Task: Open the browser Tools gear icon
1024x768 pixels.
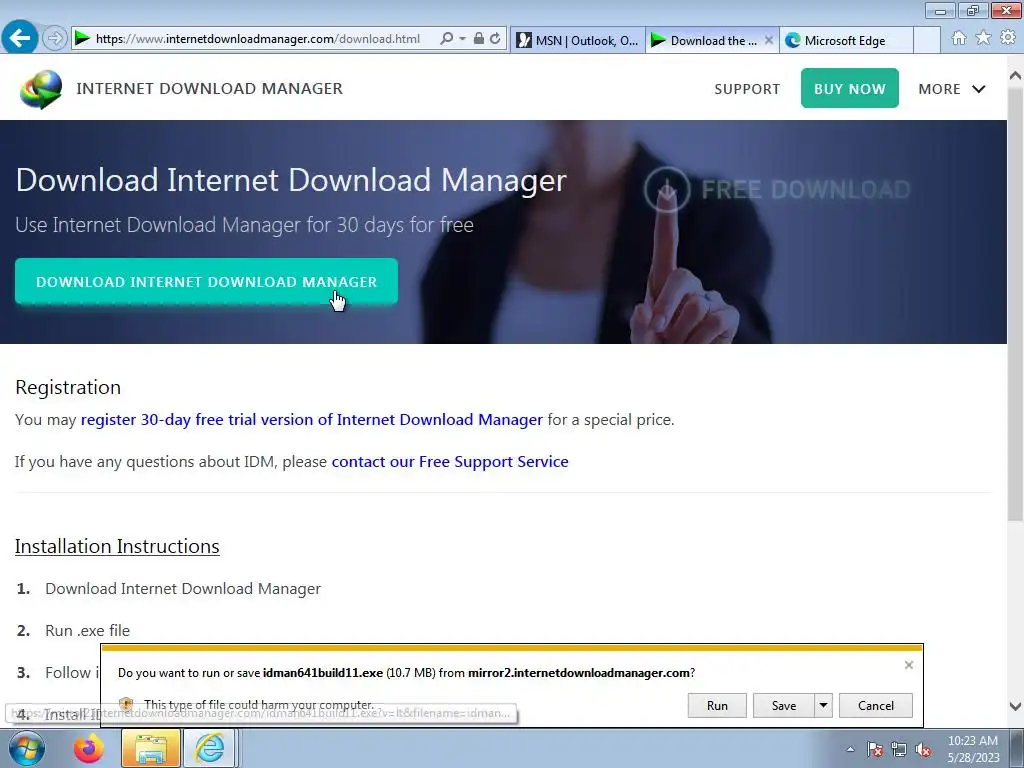Action: coord(1008,38)
